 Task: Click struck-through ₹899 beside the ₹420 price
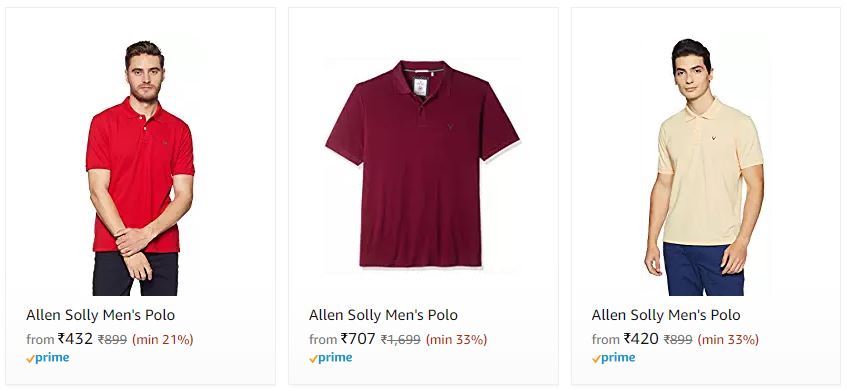678,340
